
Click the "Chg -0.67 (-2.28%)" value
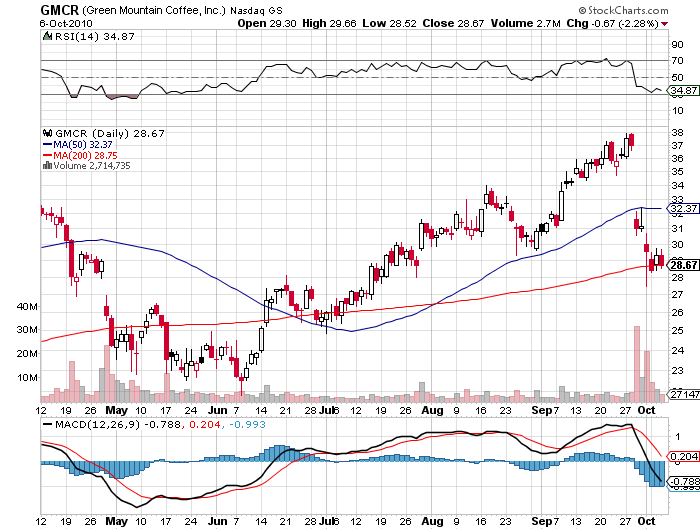[x=612, y=24]
